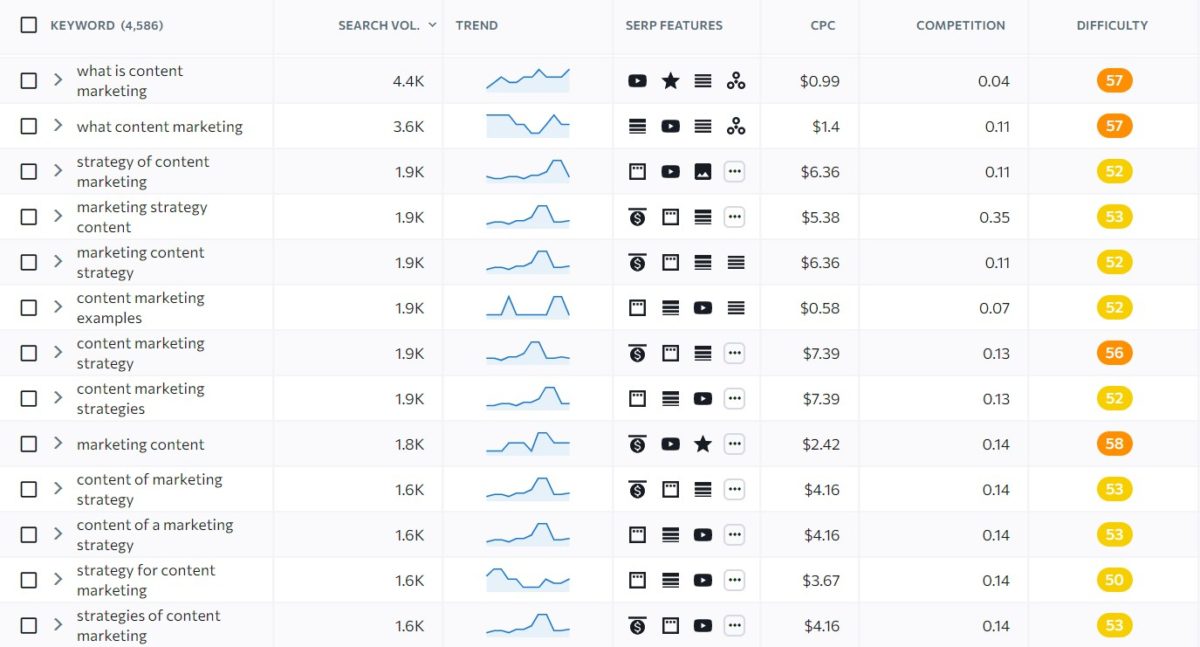Viewport: 1200px width, 647px height.
Task: Click the ads dollar icon for "marketing strategy content"
Action: [637, 216]
